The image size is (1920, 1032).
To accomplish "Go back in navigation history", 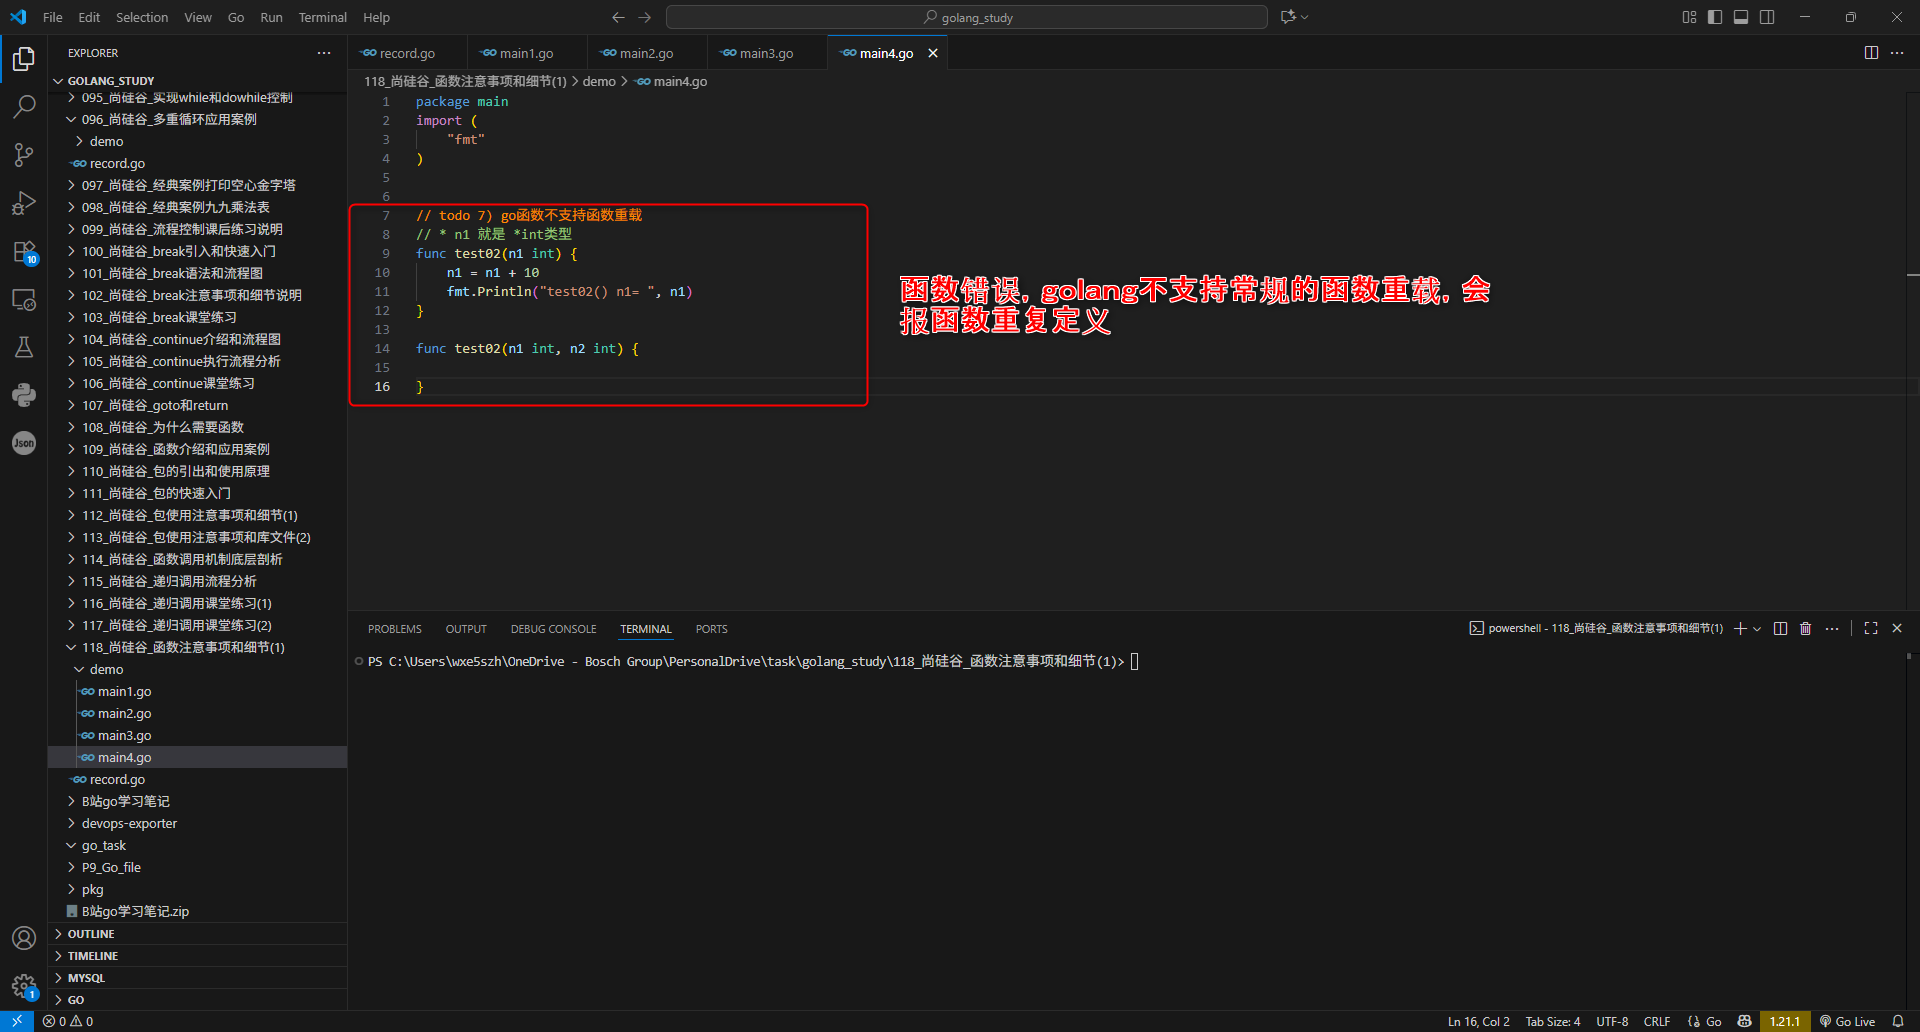I will (x=618, y=17).
